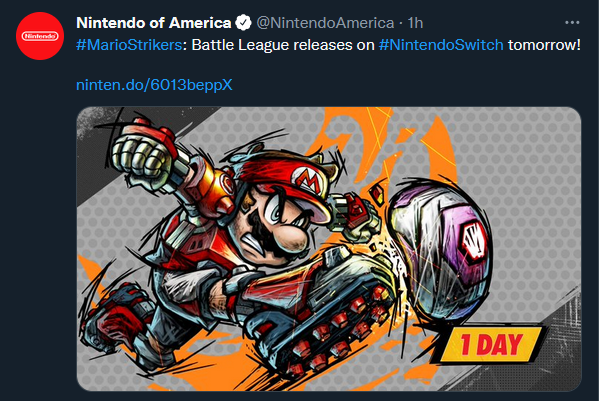Viewport: 599px width, 401px height.
Task: Follow the ninten.do/6013beppX link
Action: (x=154, y=85)
